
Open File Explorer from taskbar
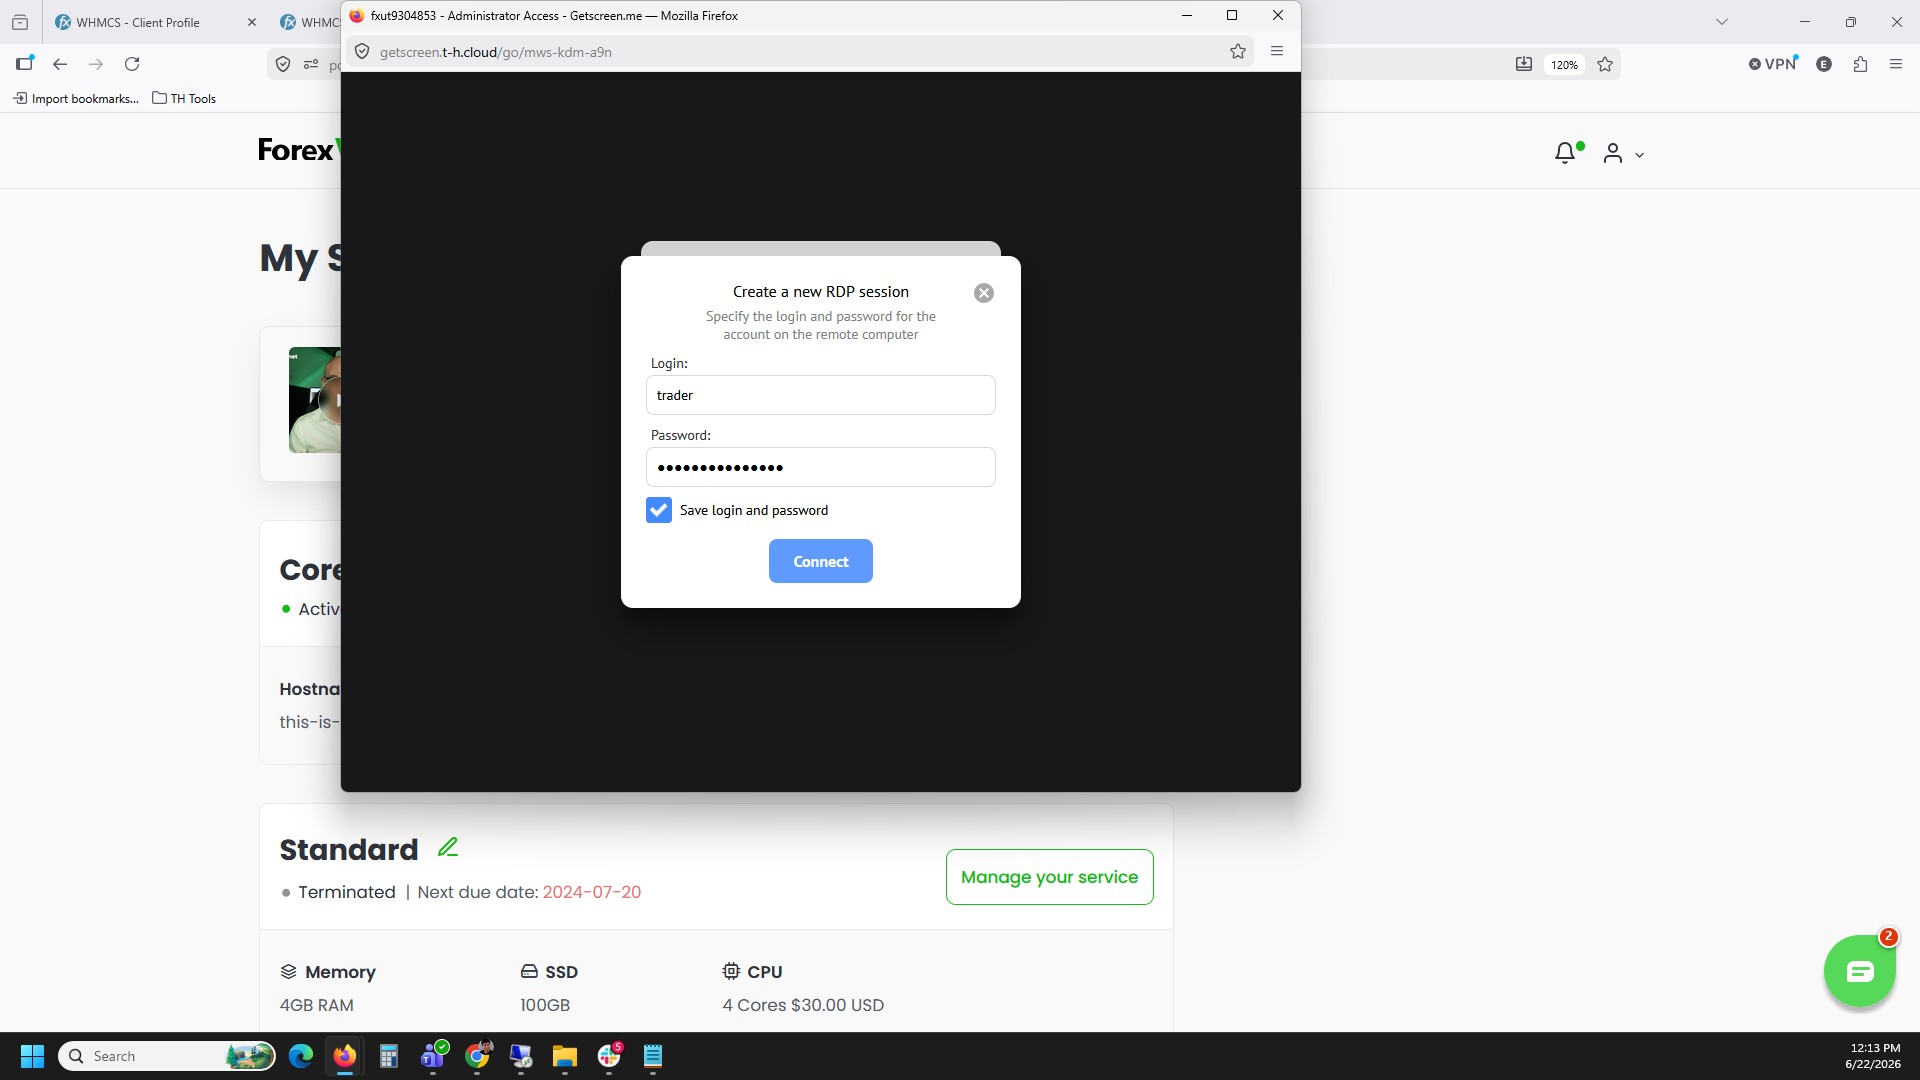coord(565,1056)
